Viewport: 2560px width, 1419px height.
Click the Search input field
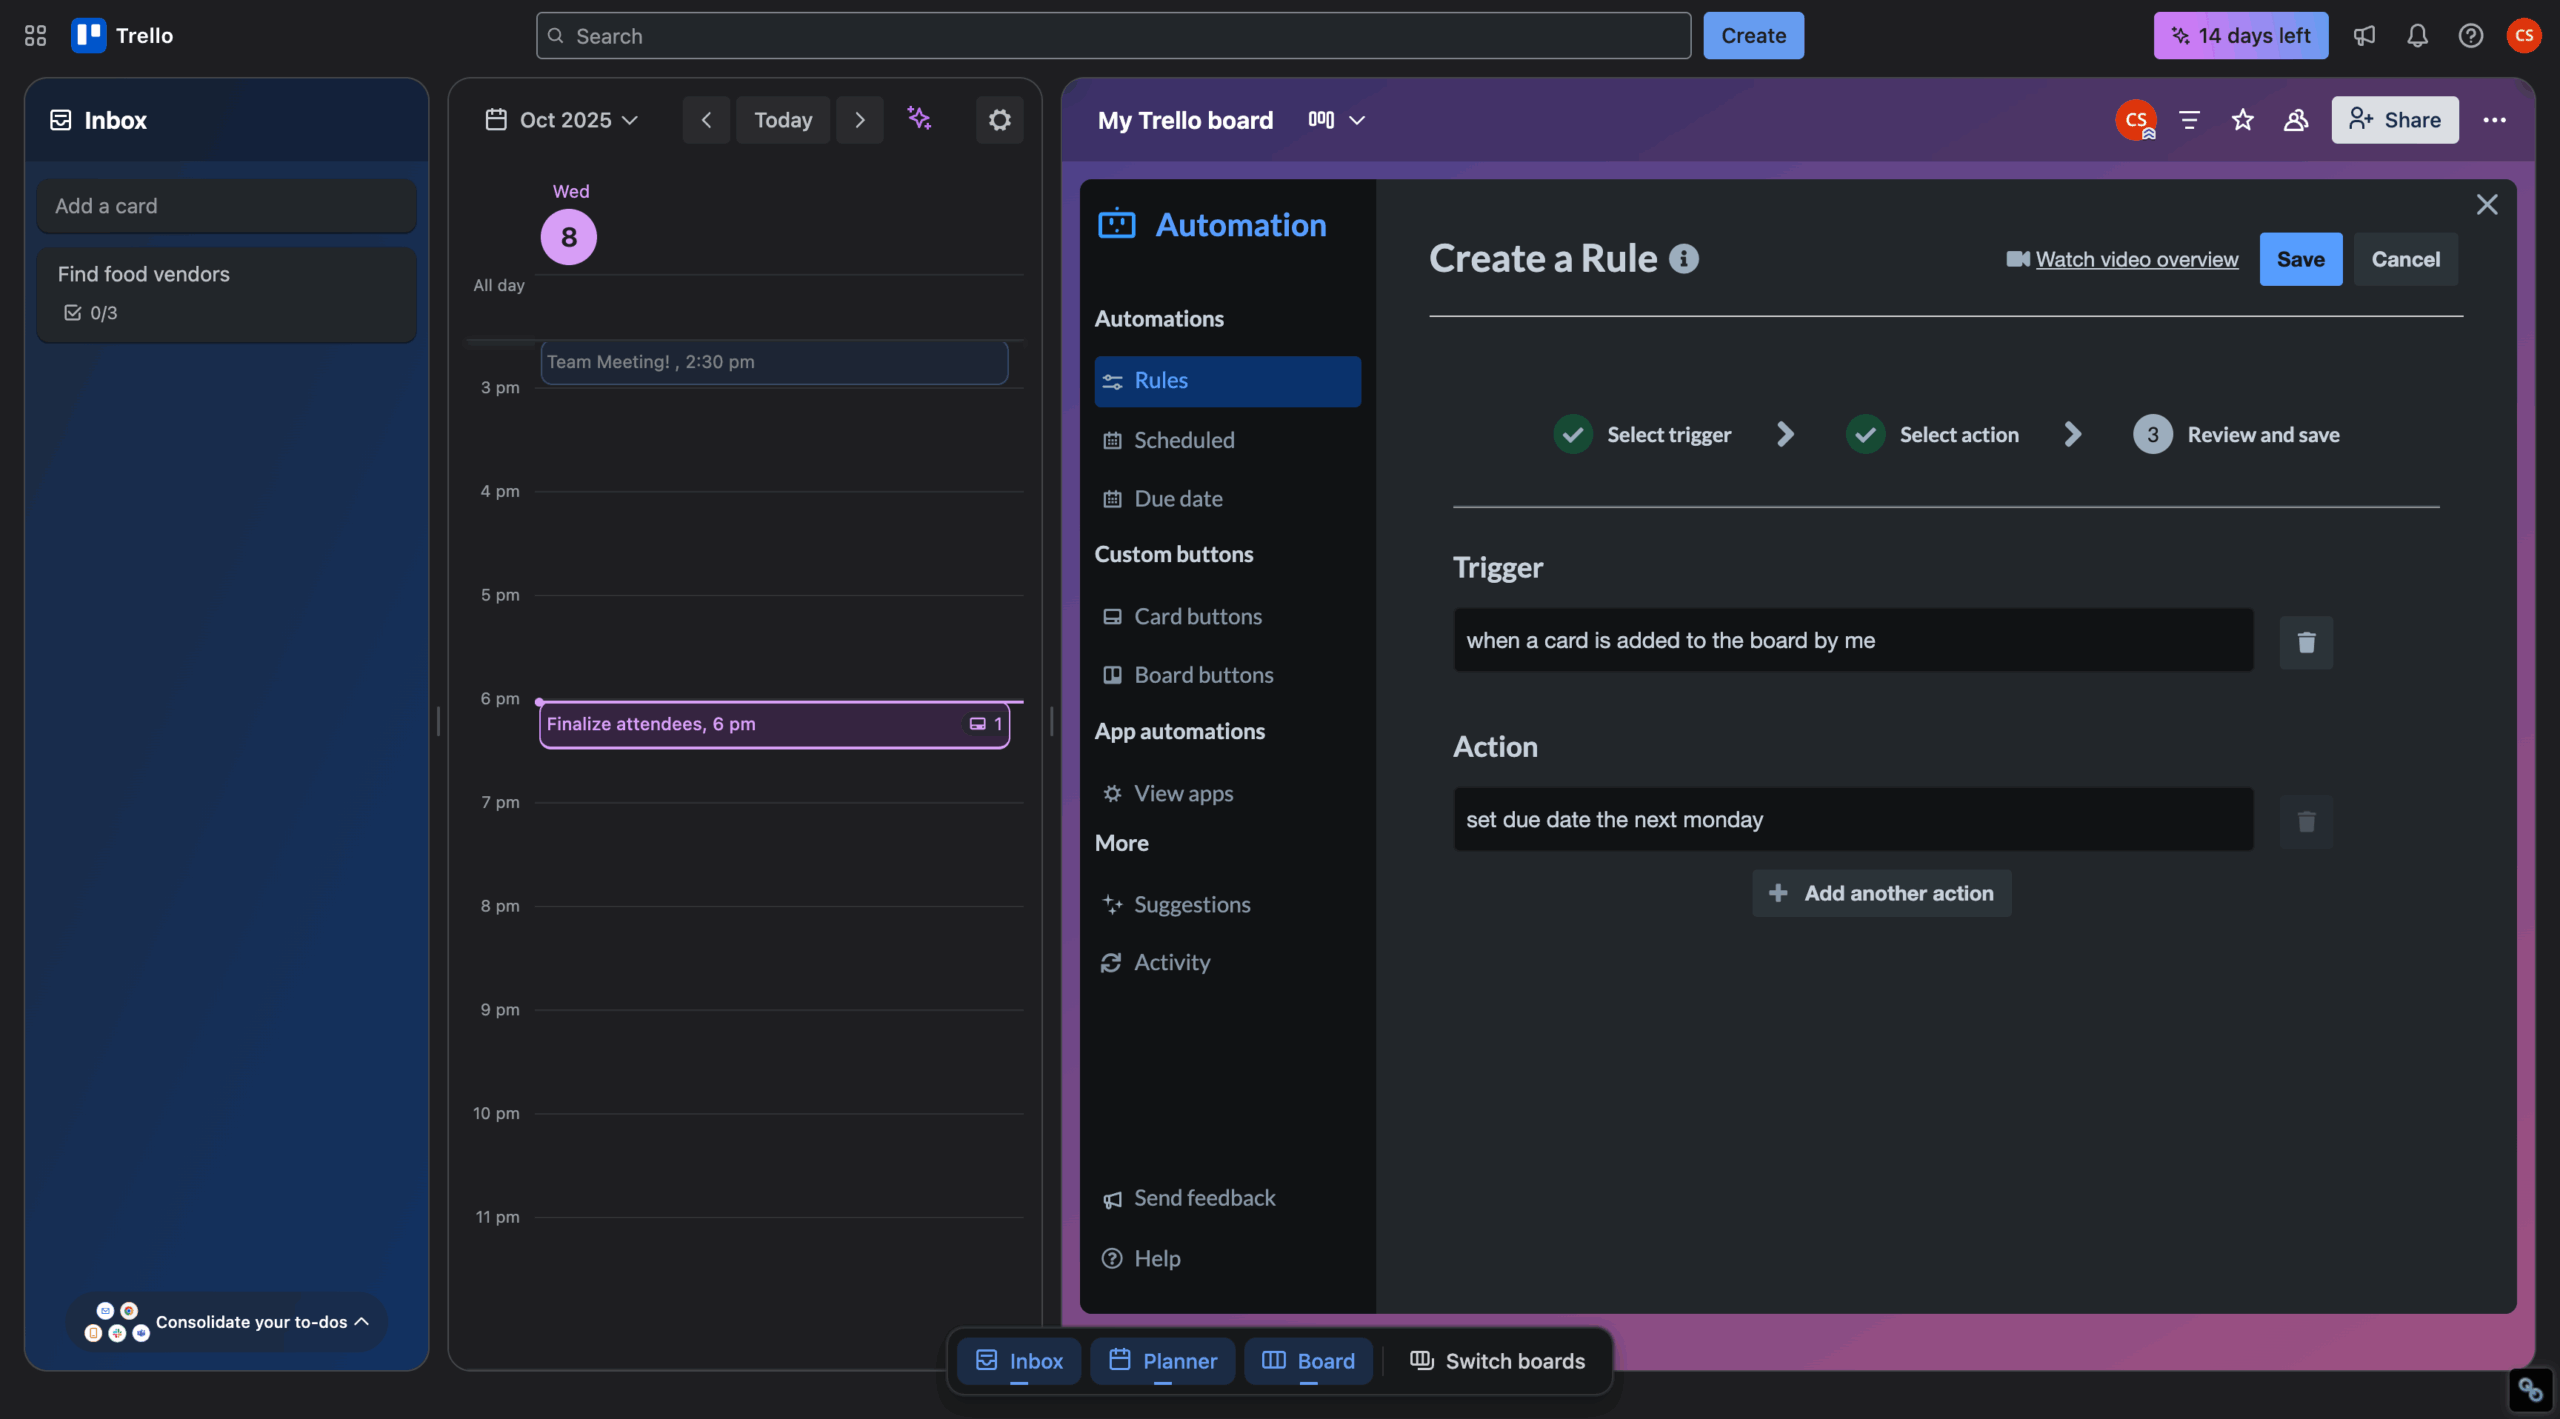click(1110, 35)
